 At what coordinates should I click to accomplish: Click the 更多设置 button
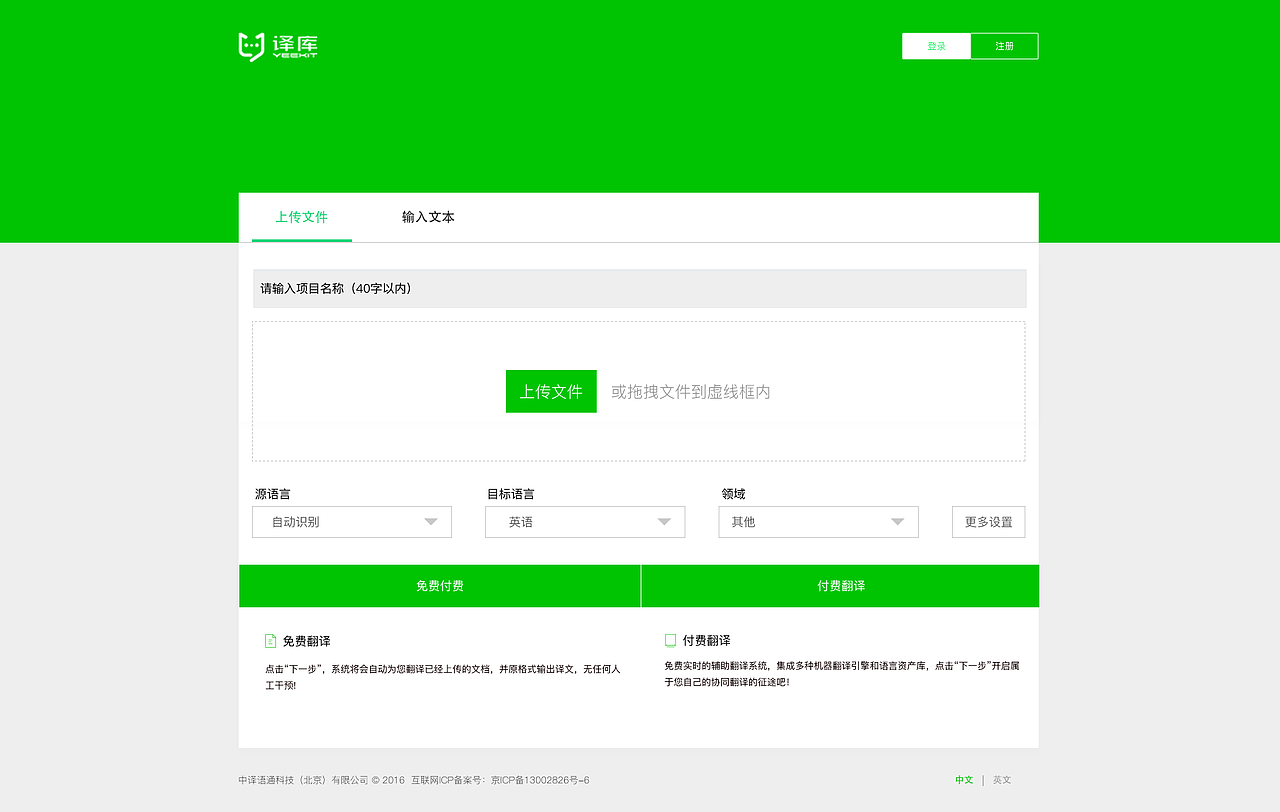[x=988, y=522]
